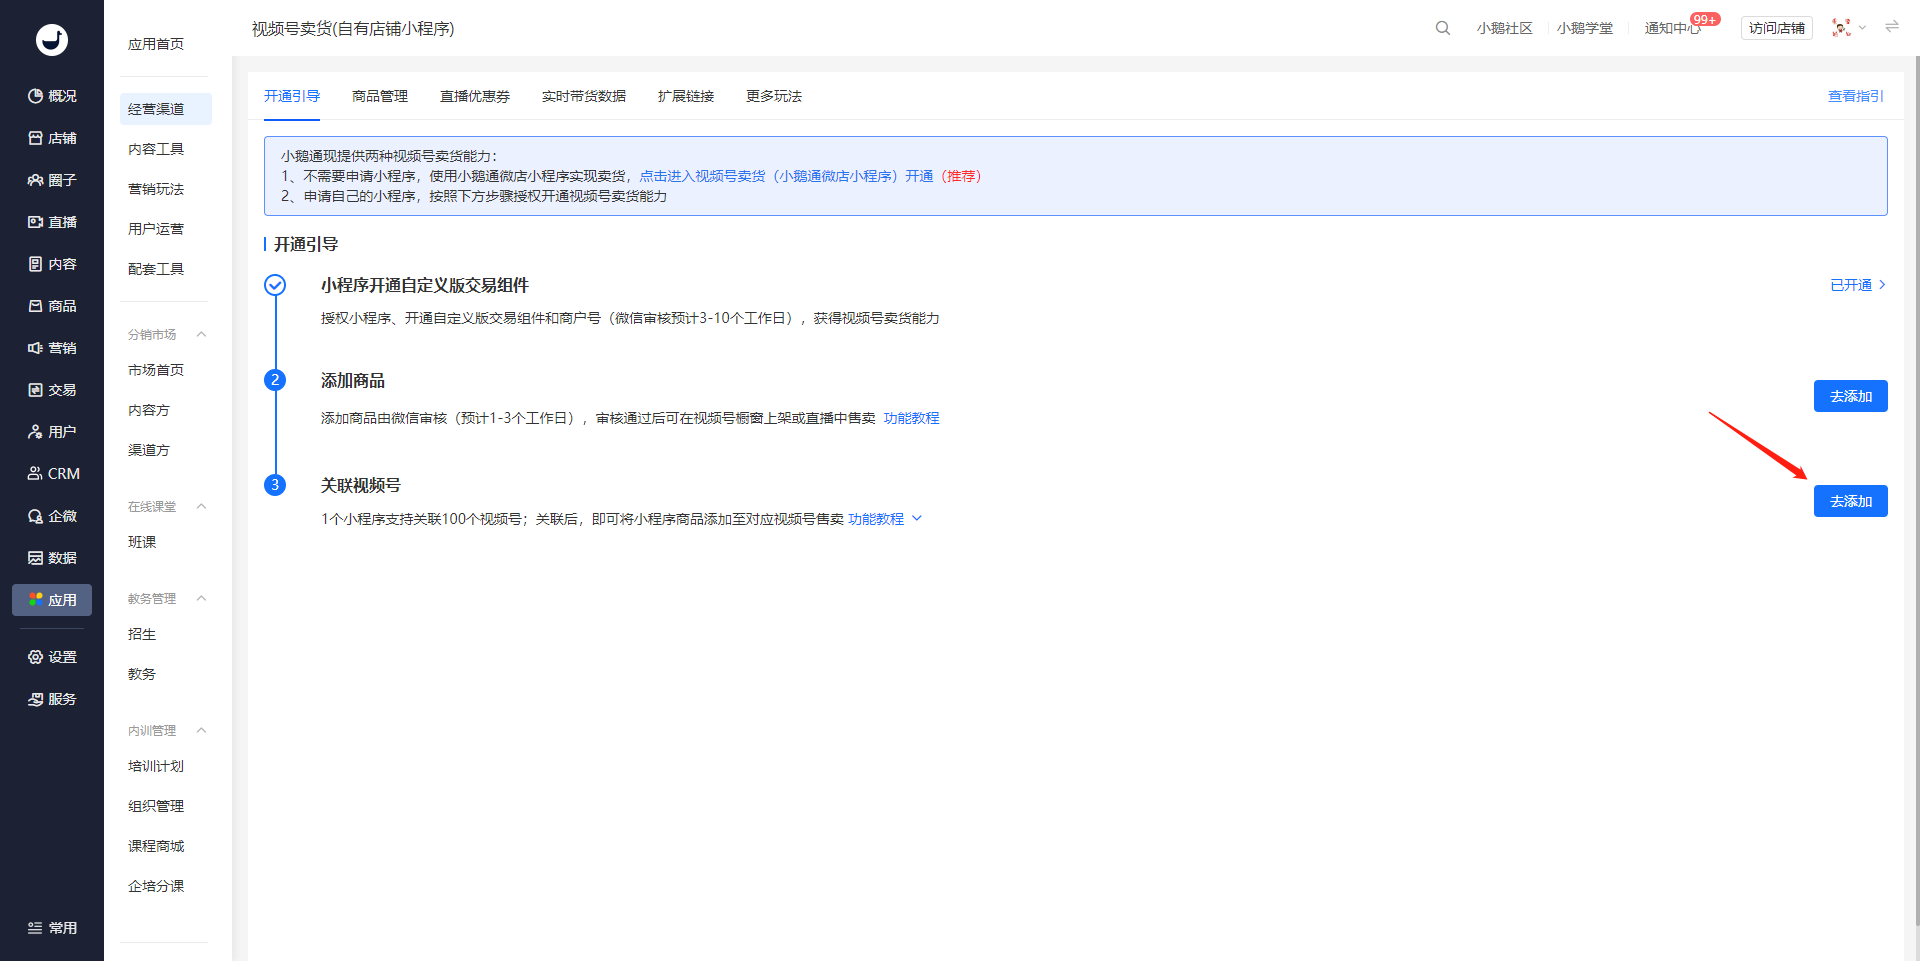Select 营销玩法 in the app submenu
This screenshot has height=961, width=1920.
[156, 189]
